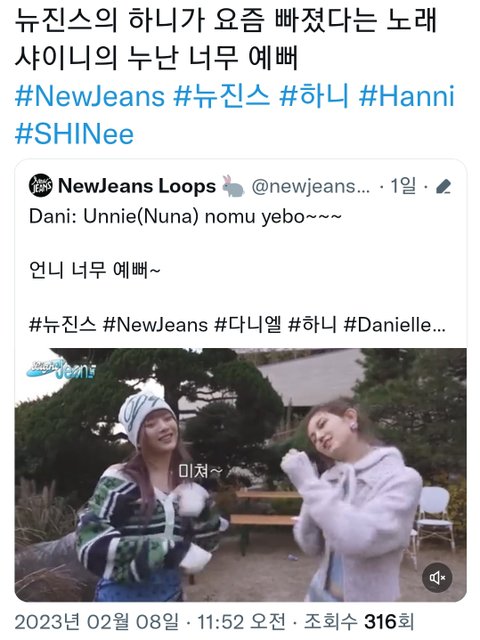
Task: Play the embedded video thumbnail
Action: [x=240, y=475]
